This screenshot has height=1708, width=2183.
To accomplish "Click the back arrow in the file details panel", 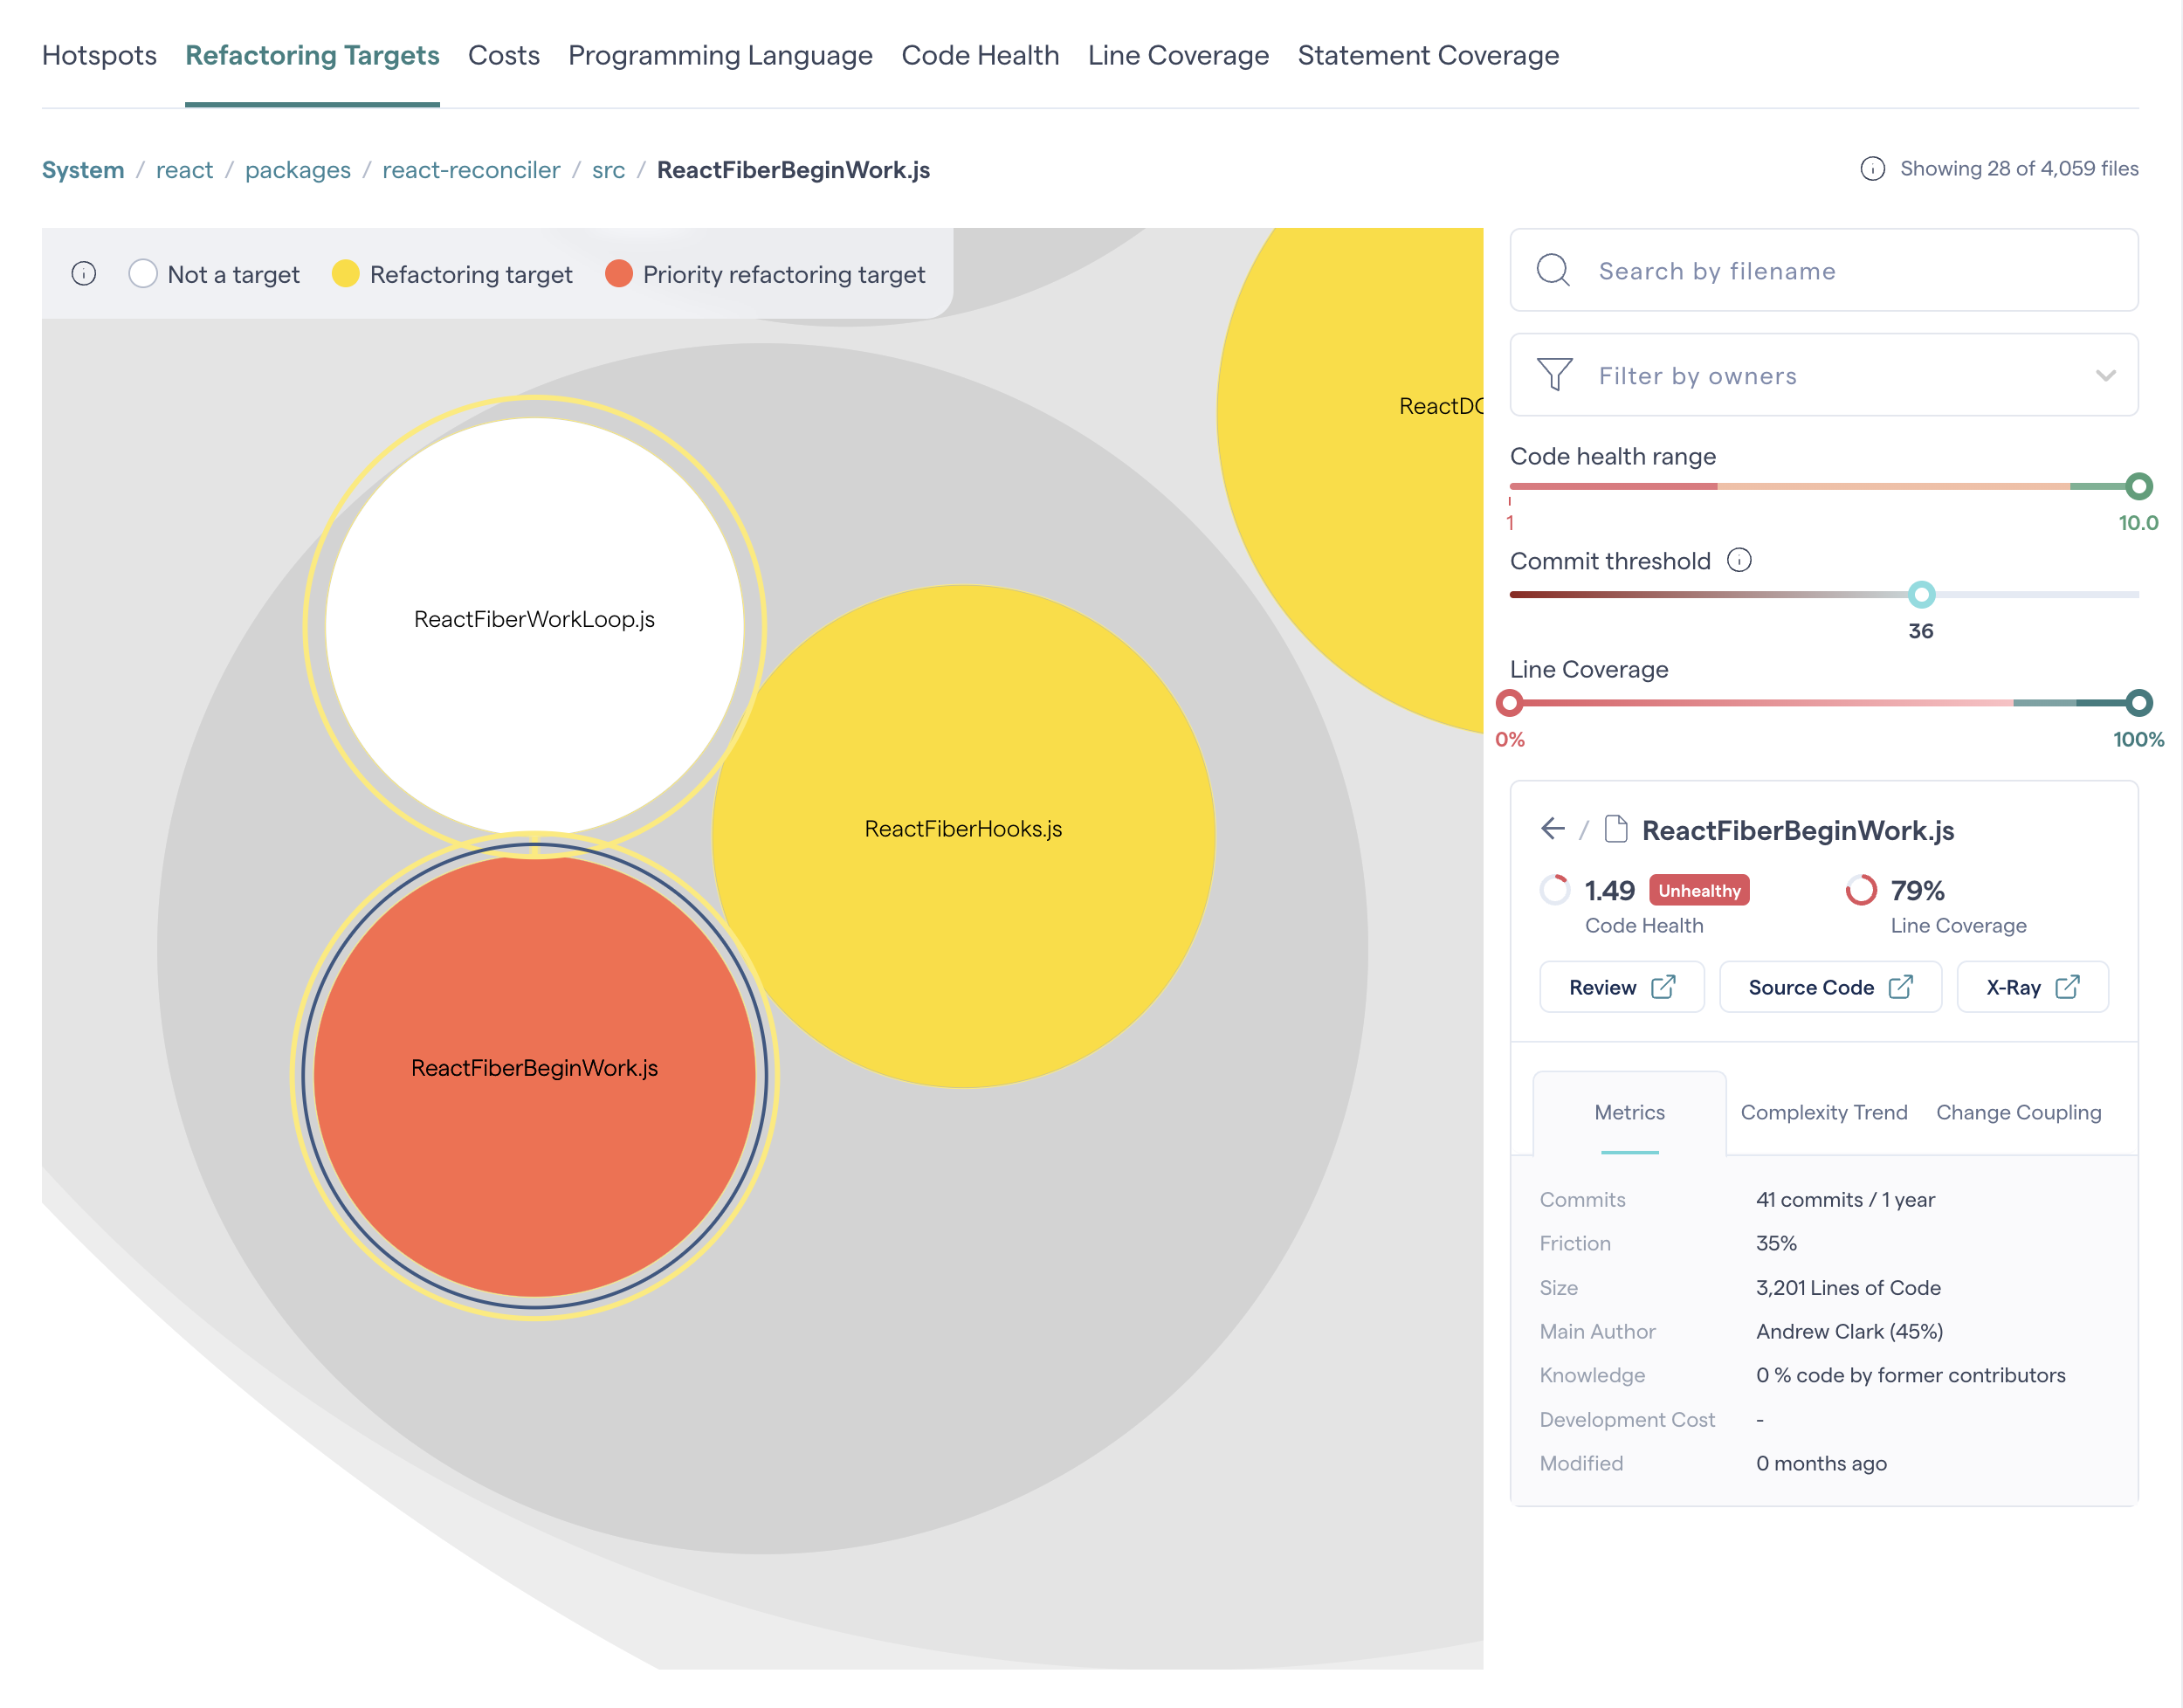I will point(1553,829).
